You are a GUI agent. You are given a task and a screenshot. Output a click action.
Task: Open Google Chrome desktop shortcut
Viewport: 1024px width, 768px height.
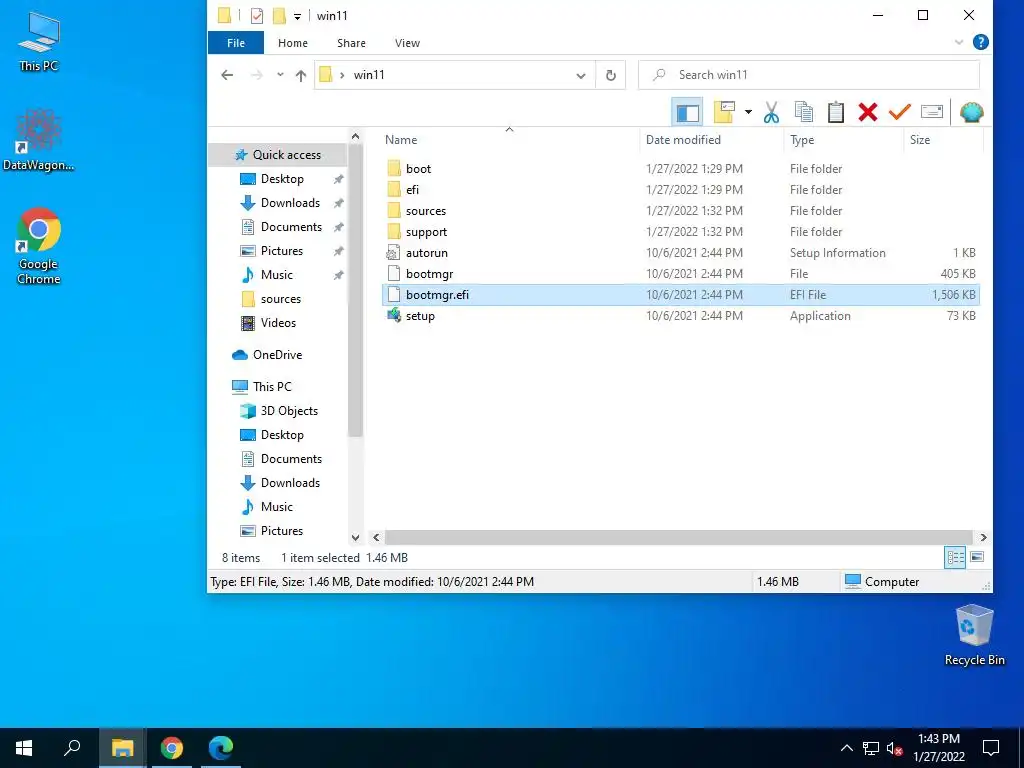pos(39,246)
